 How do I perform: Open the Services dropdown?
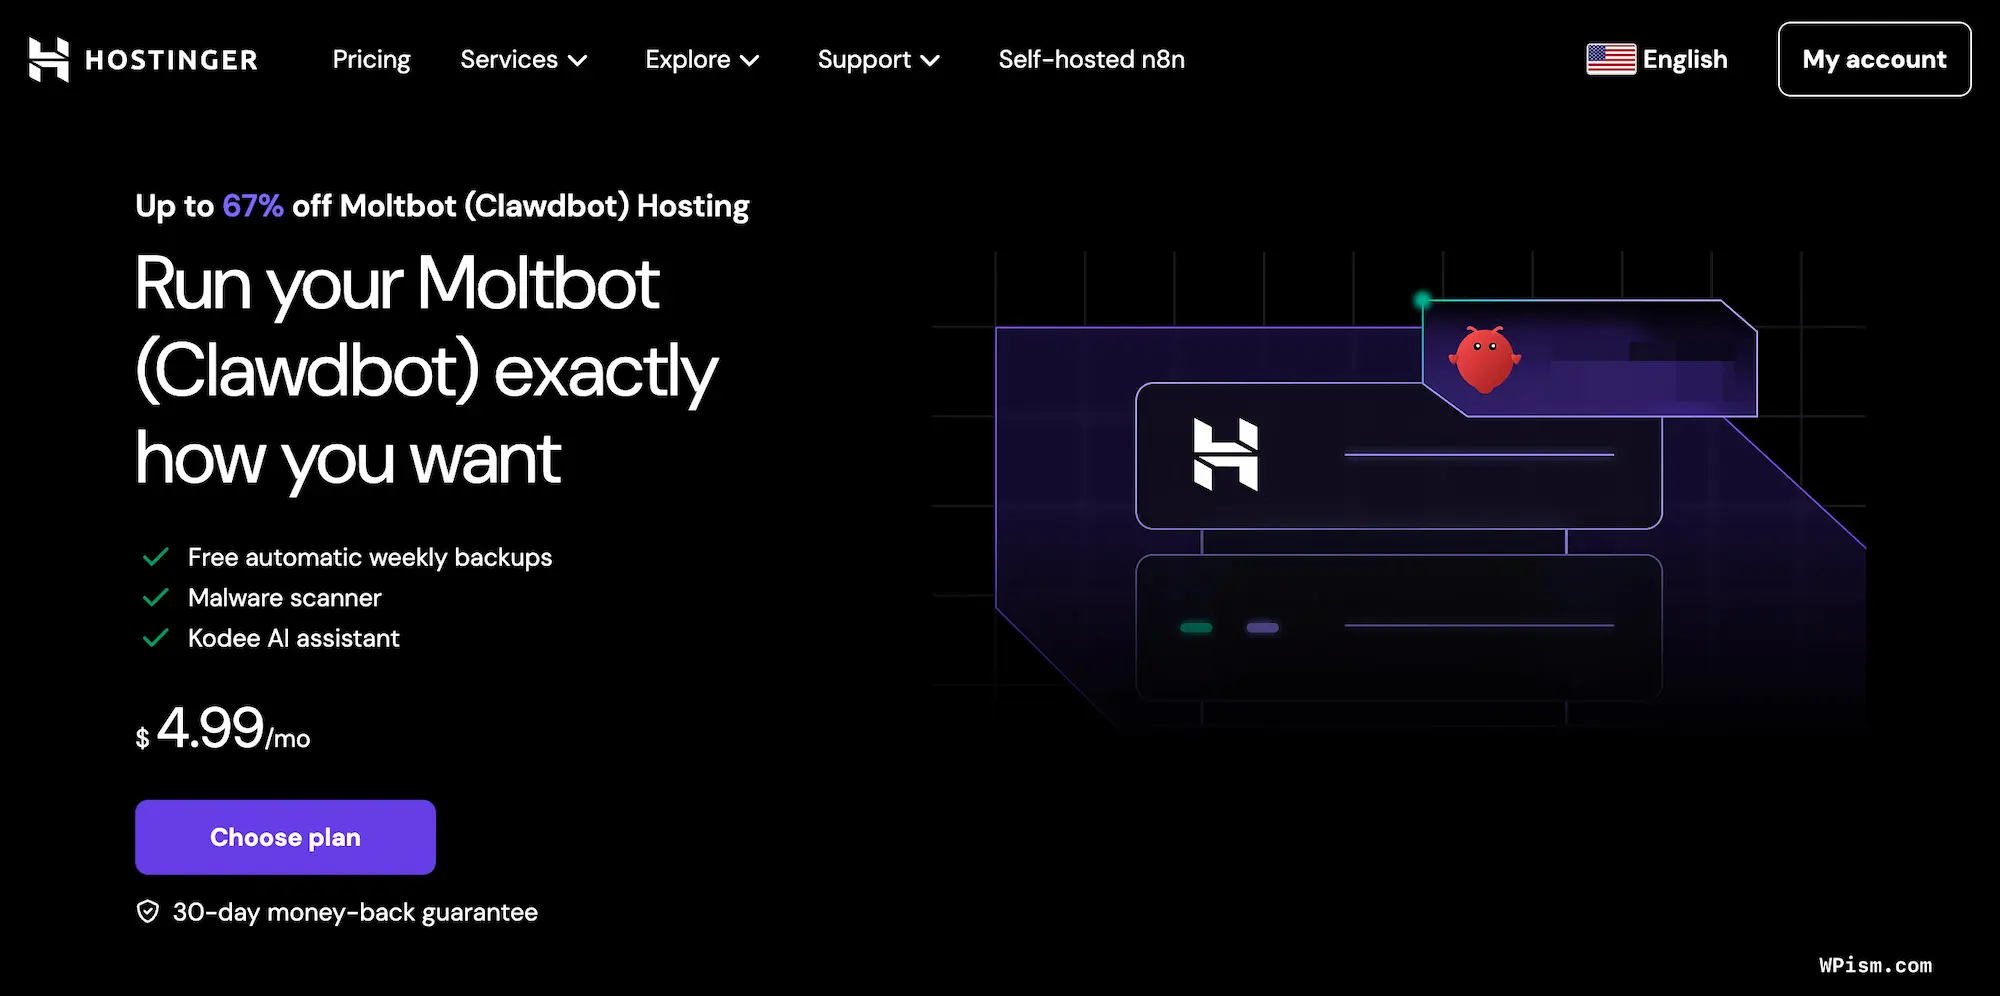(524, 60)
